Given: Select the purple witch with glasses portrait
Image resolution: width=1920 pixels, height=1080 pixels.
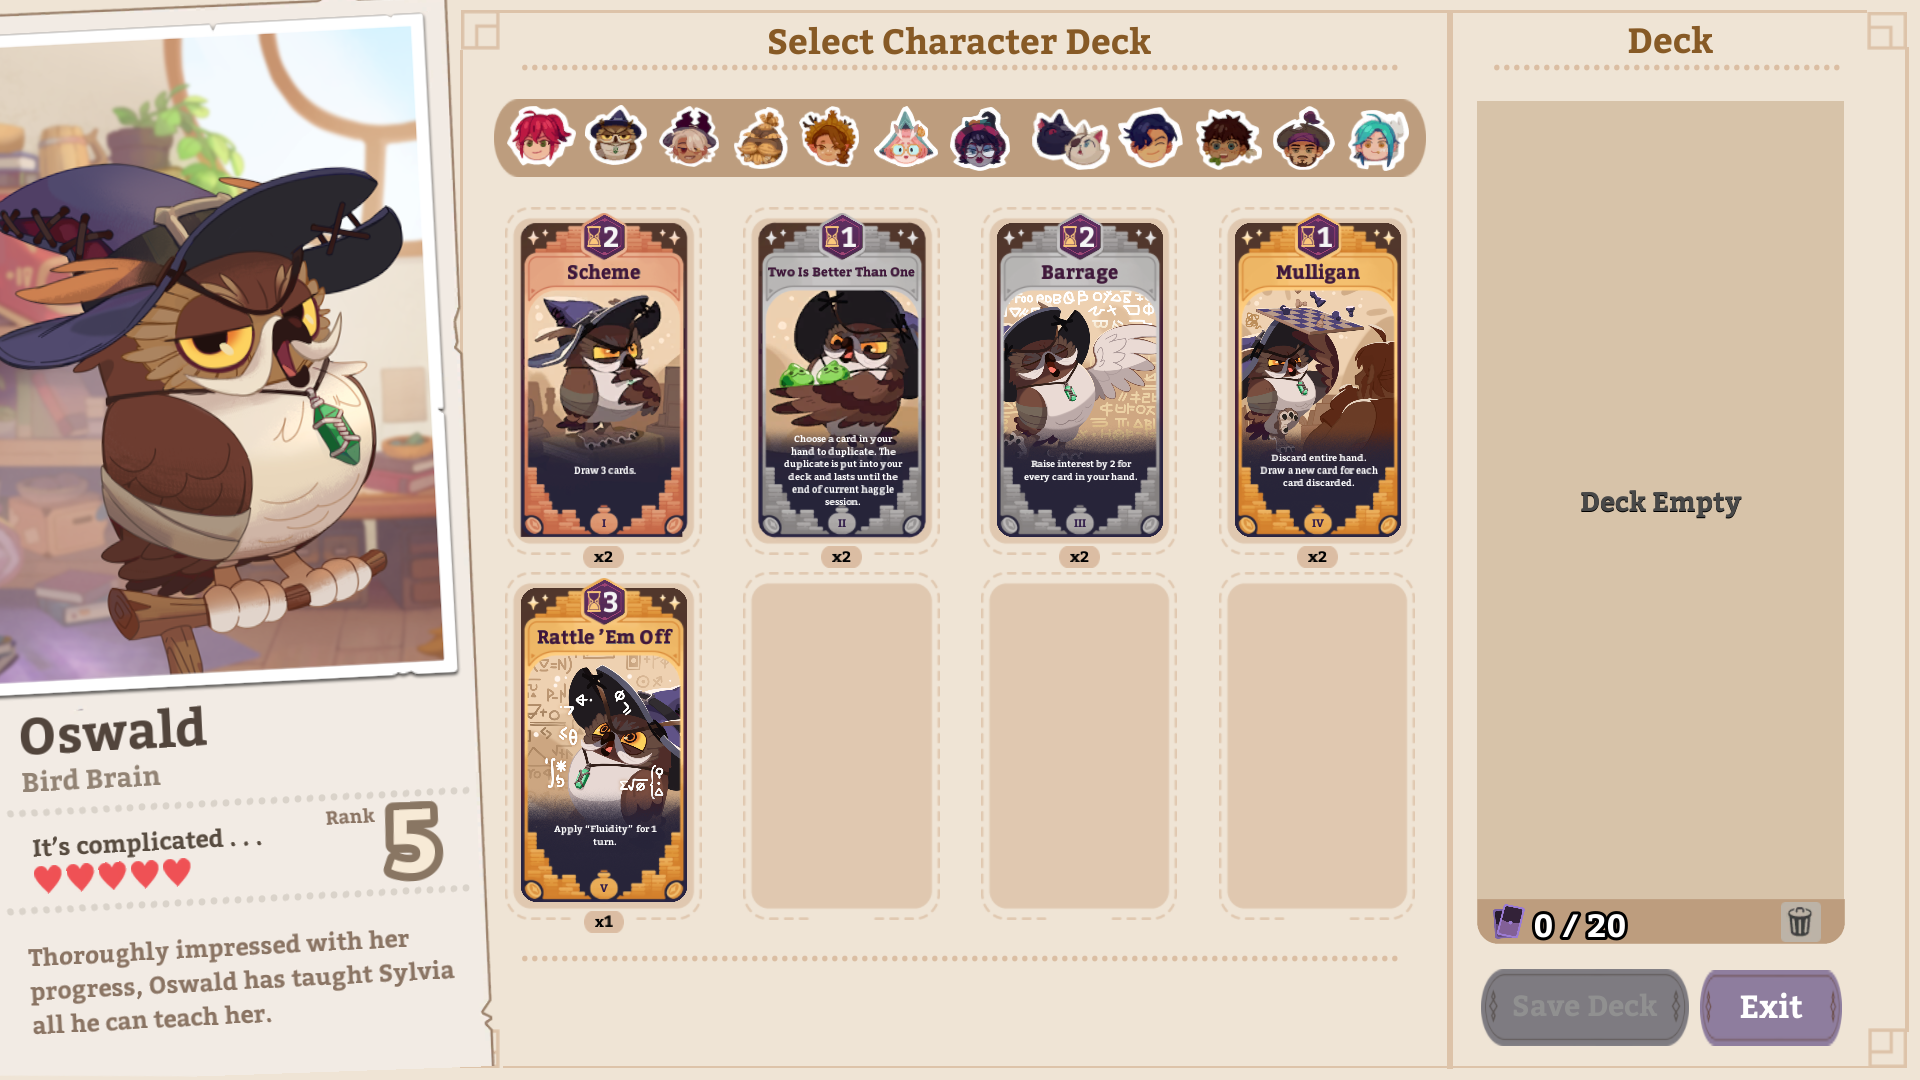Looking at the screenshot, I should click(979, 138).
